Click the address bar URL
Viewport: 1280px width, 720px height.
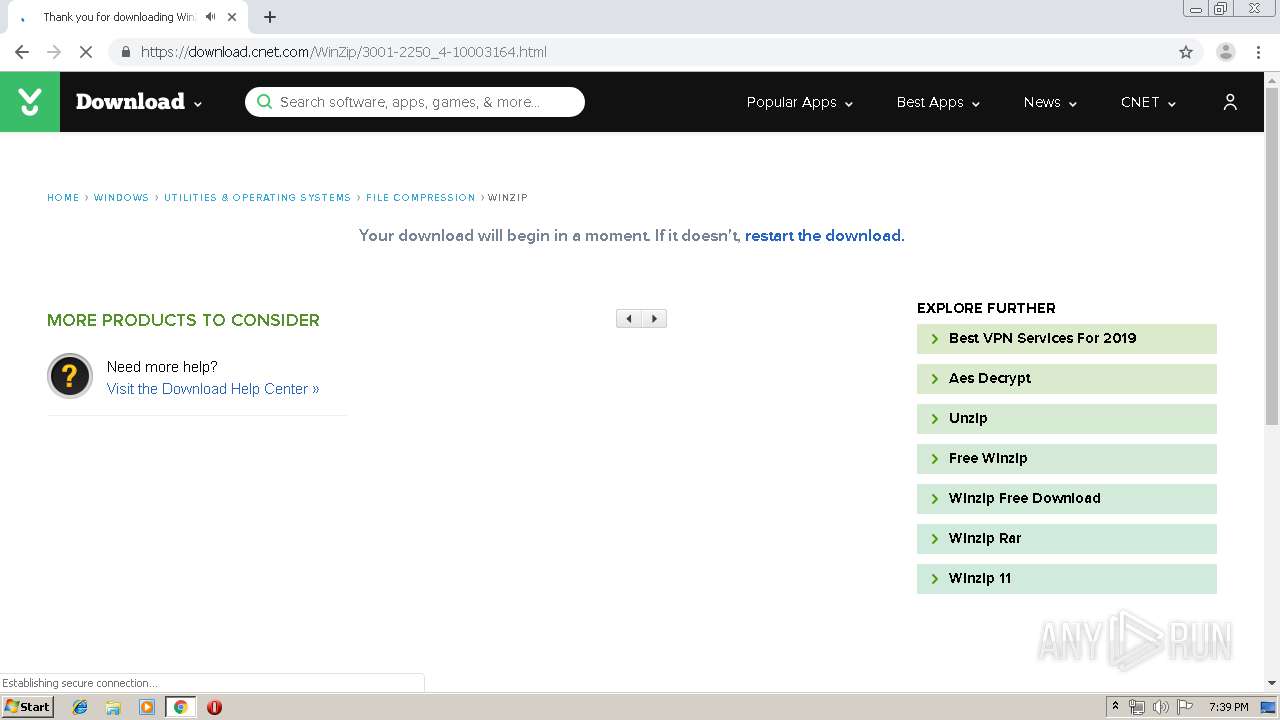(343, 52)
